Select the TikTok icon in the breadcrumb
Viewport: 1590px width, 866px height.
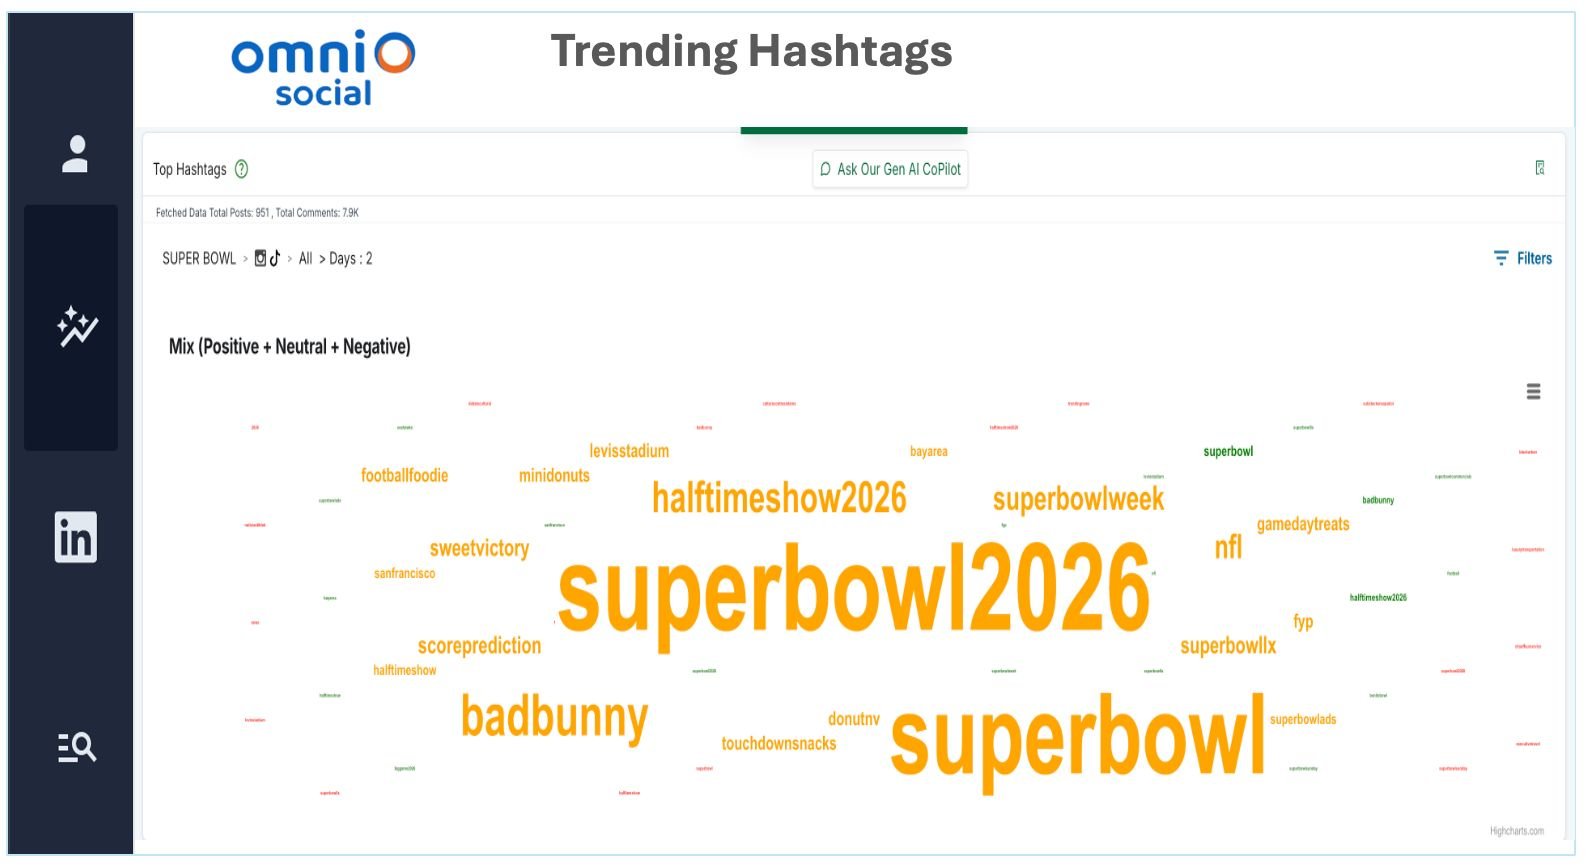277,258
